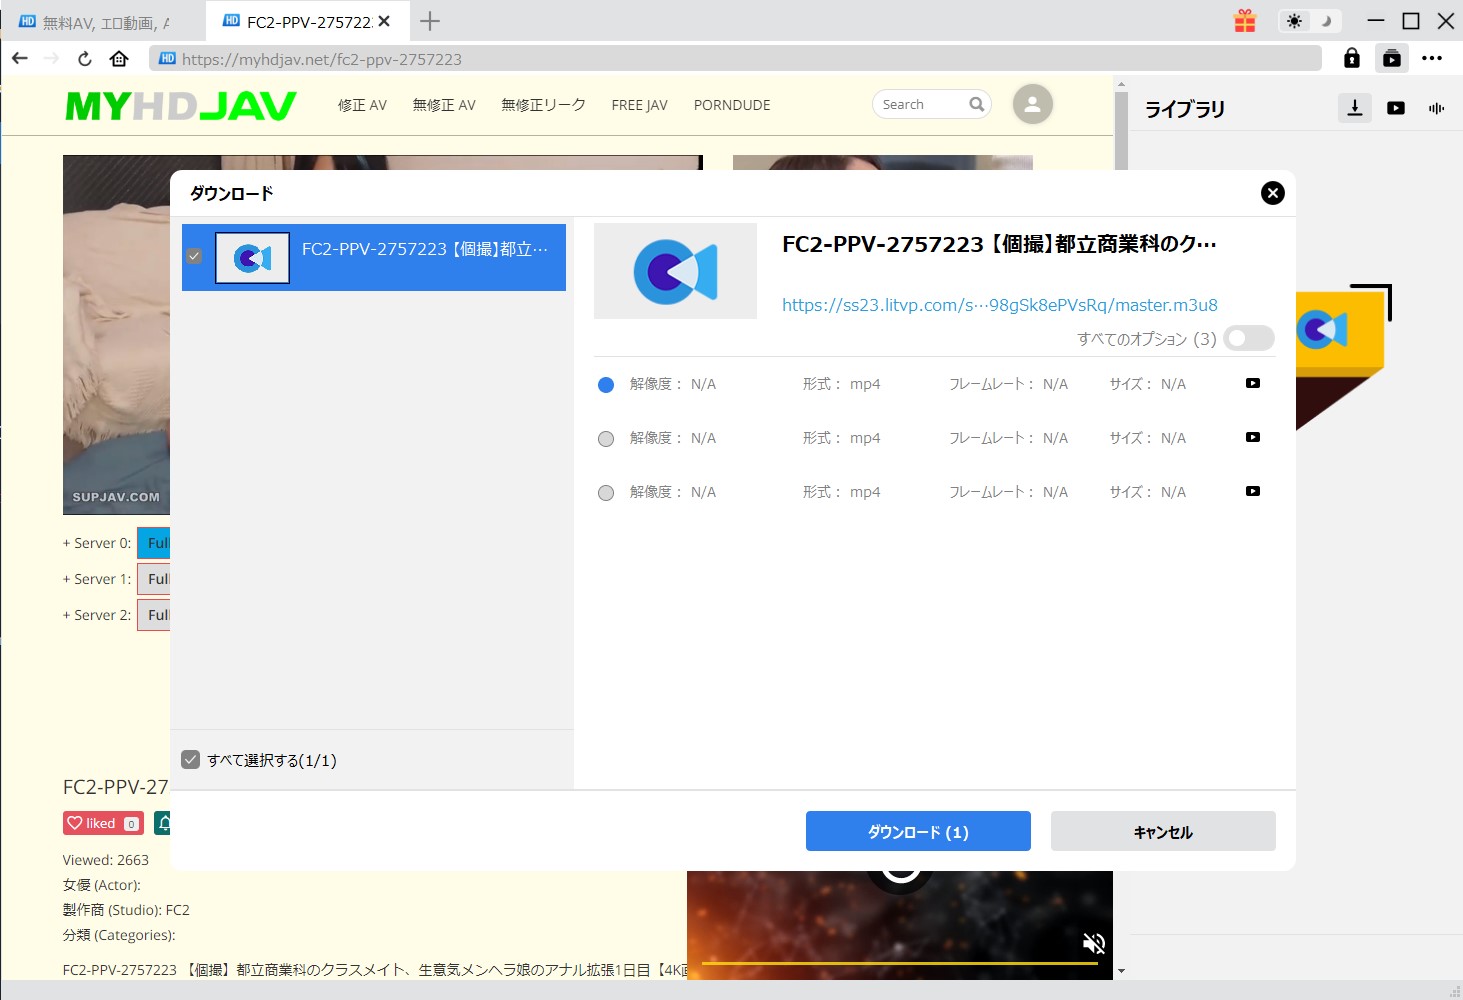
Task: Close the FC2-PPV tab
Action: point(384,21)
